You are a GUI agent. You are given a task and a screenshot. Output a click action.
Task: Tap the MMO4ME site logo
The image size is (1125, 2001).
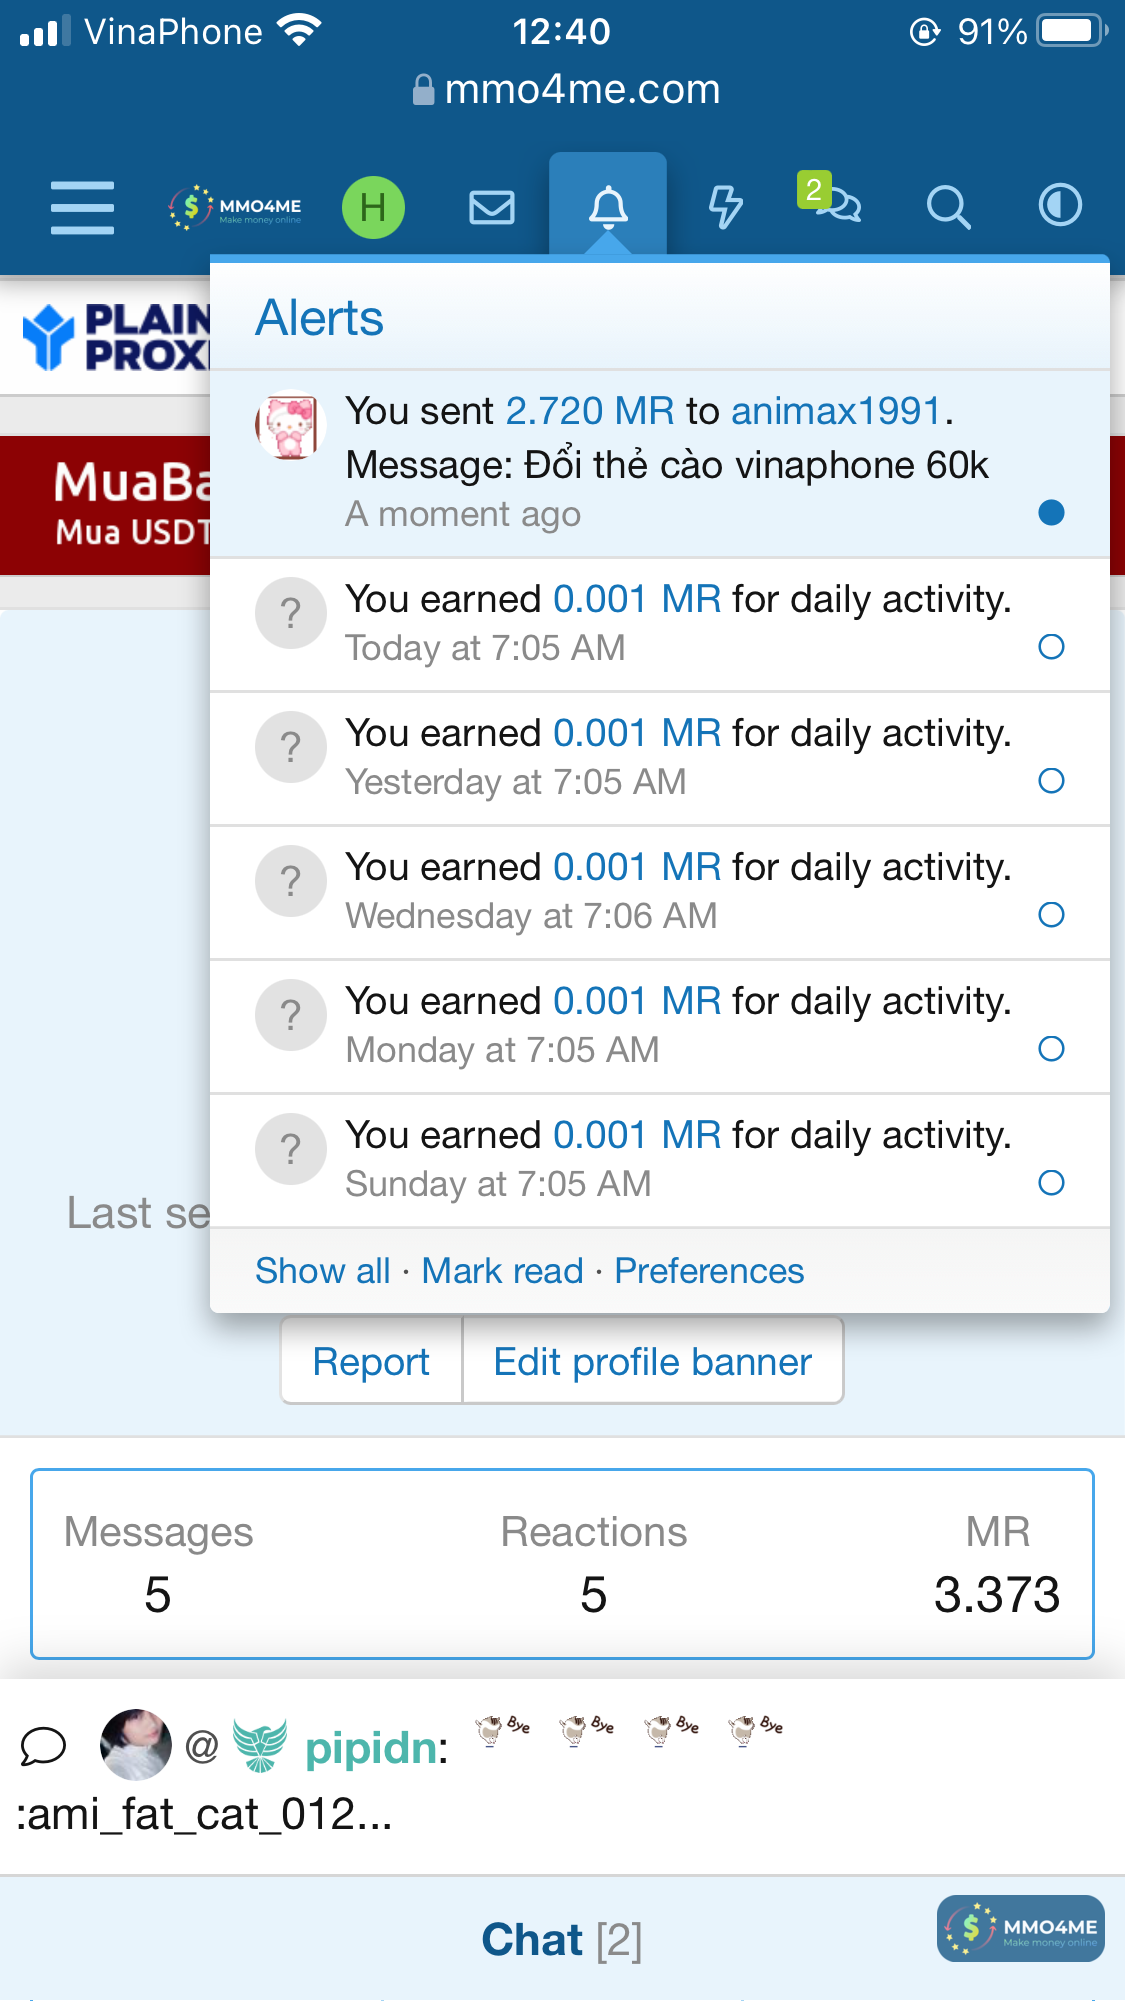(236, 208)
